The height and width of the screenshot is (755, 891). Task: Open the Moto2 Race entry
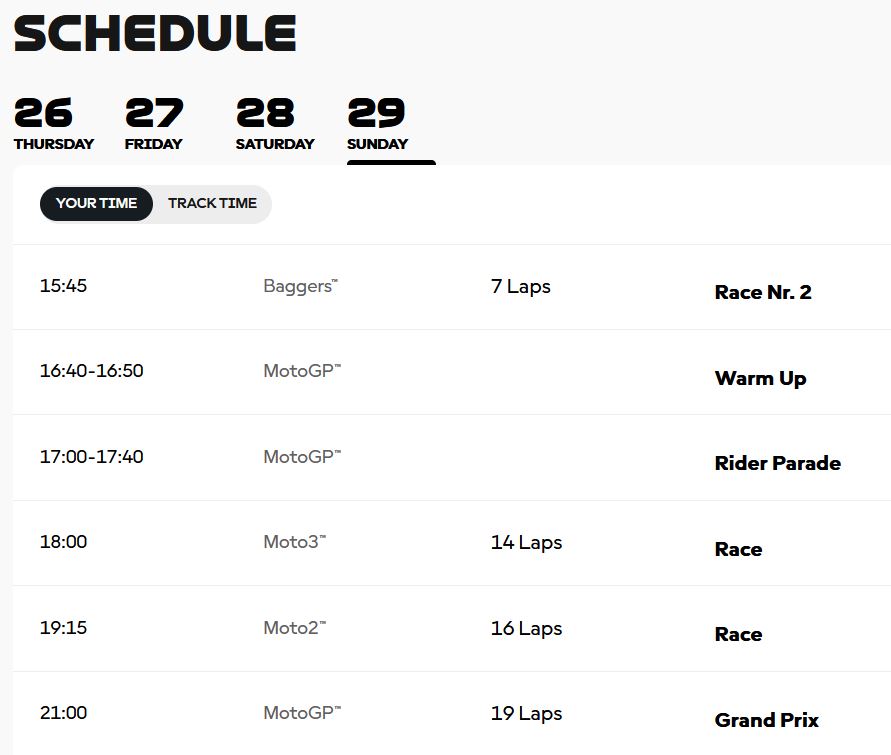click(x=452, y=629)
